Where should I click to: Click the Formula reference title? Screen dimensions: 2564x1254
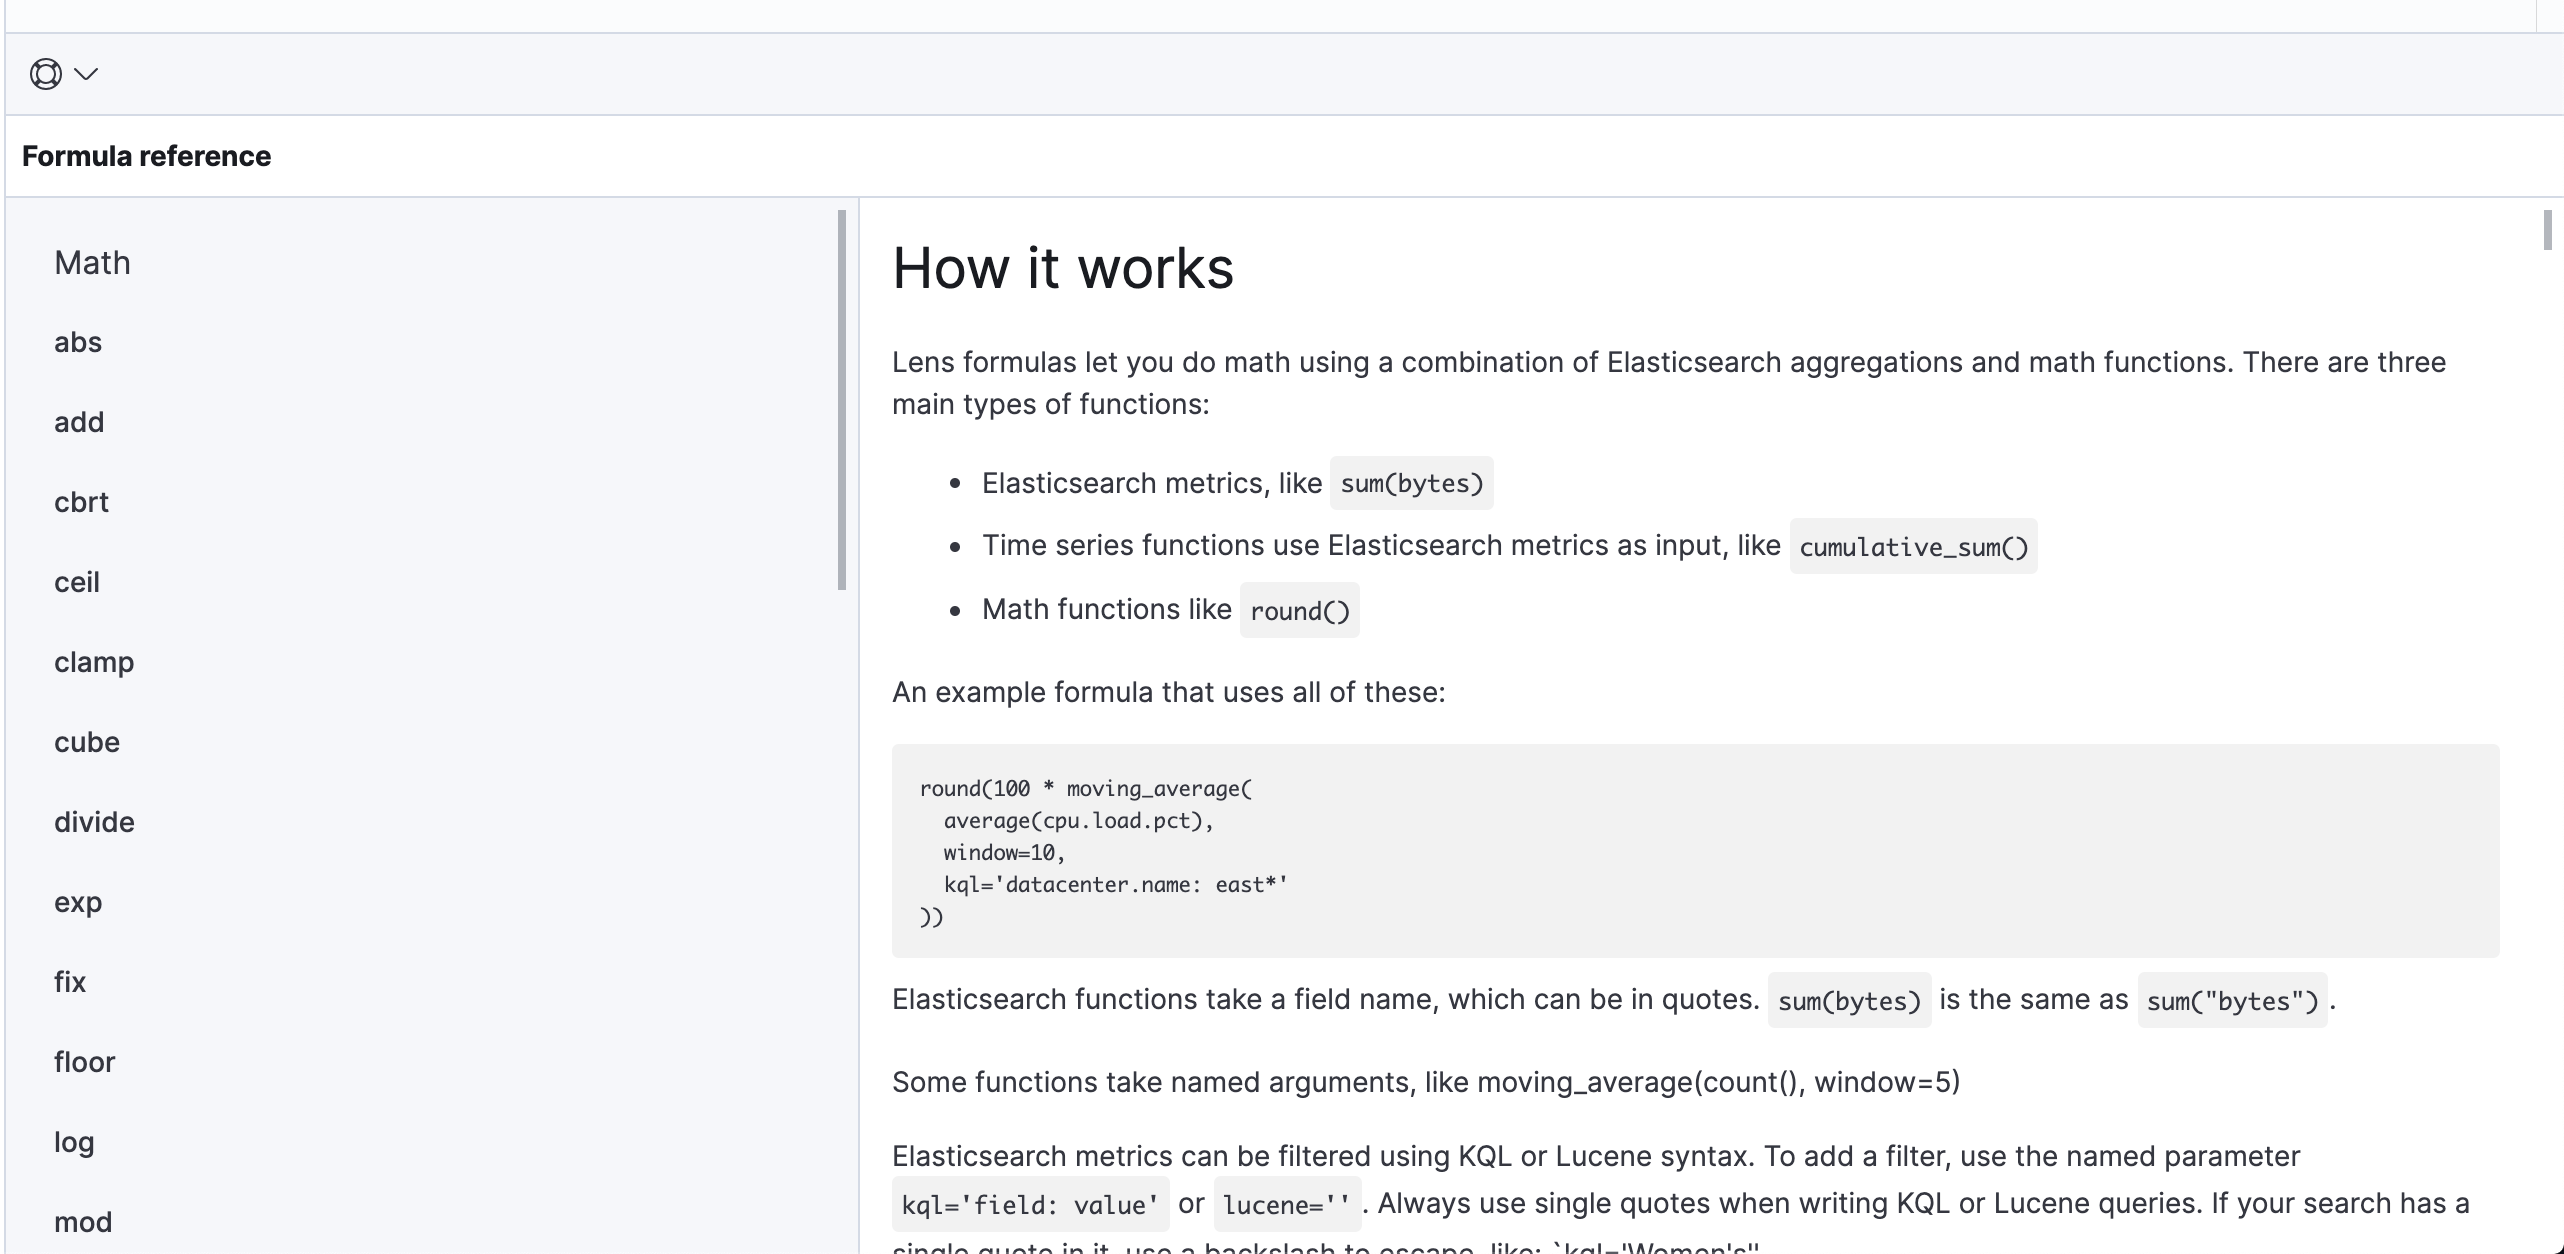tap(146, 156)
